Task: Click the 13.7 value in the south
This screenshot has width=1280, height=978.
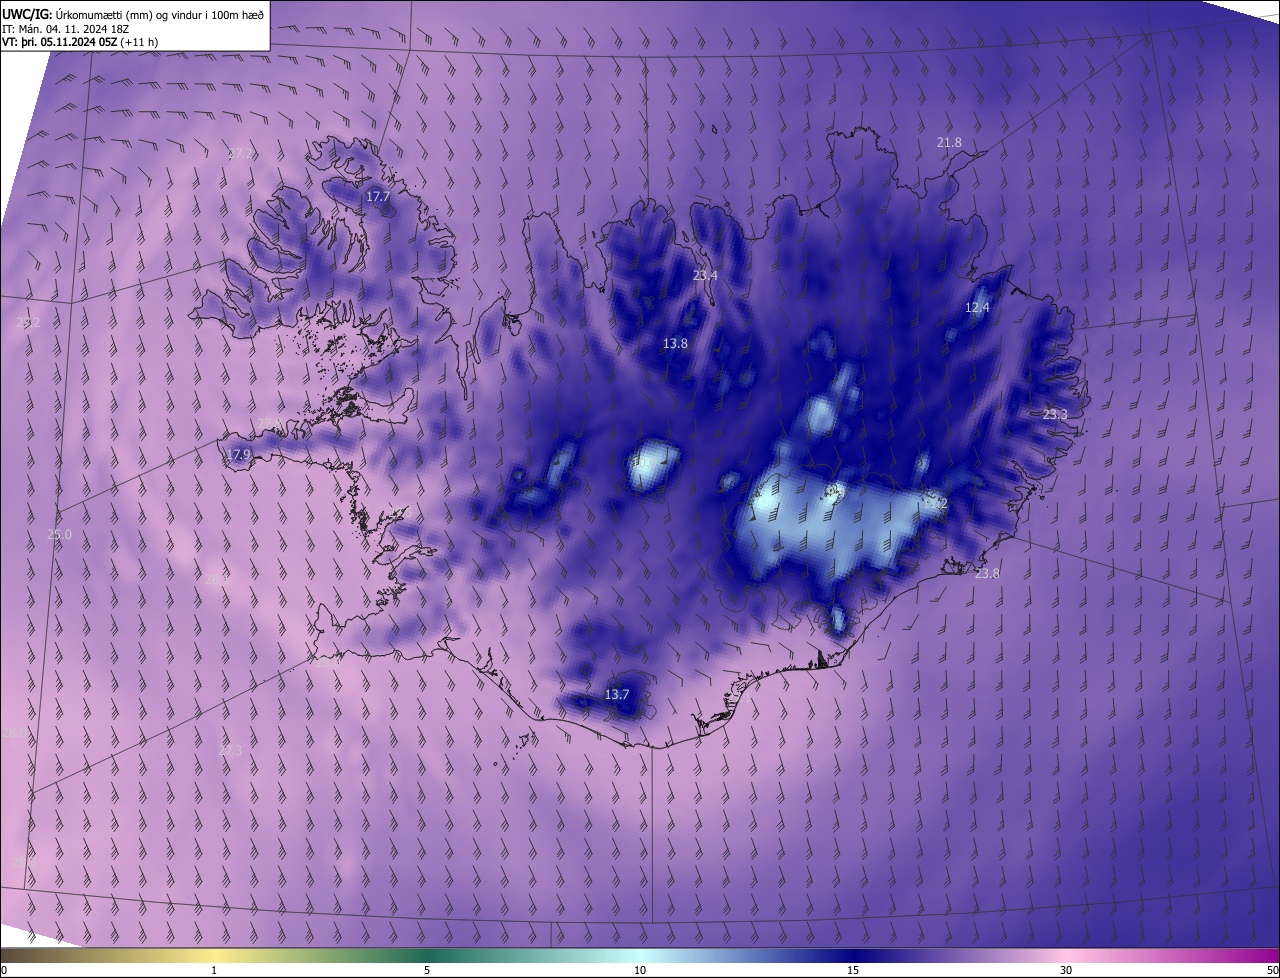Action: point(617,694)
